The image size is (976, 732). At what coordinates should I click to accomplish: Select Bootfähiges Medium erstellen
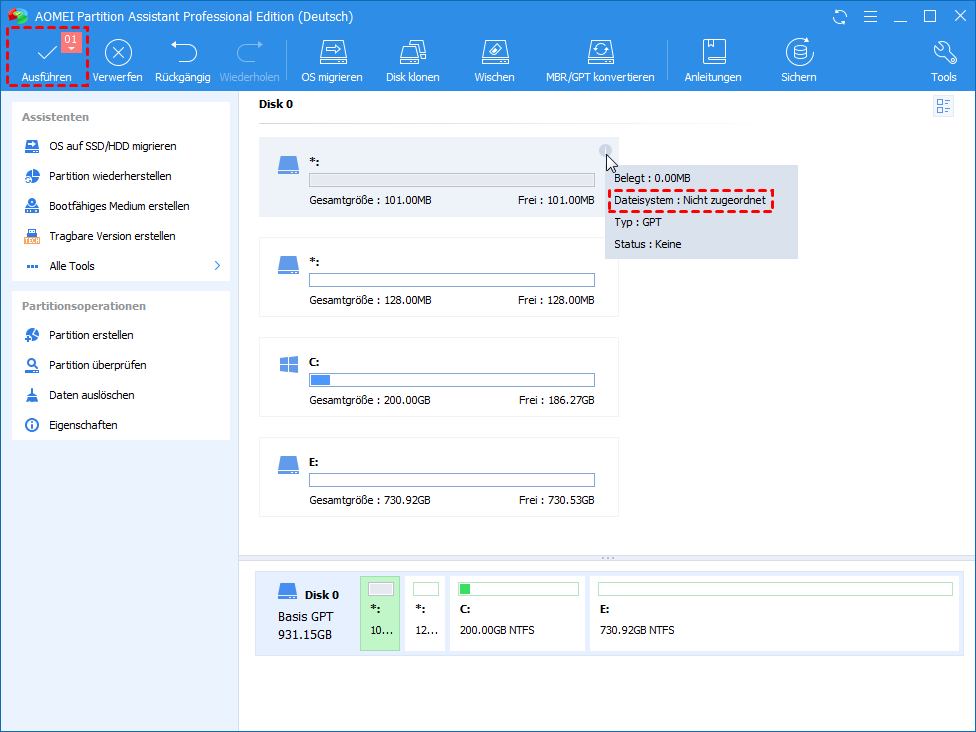tap(119, 206)
